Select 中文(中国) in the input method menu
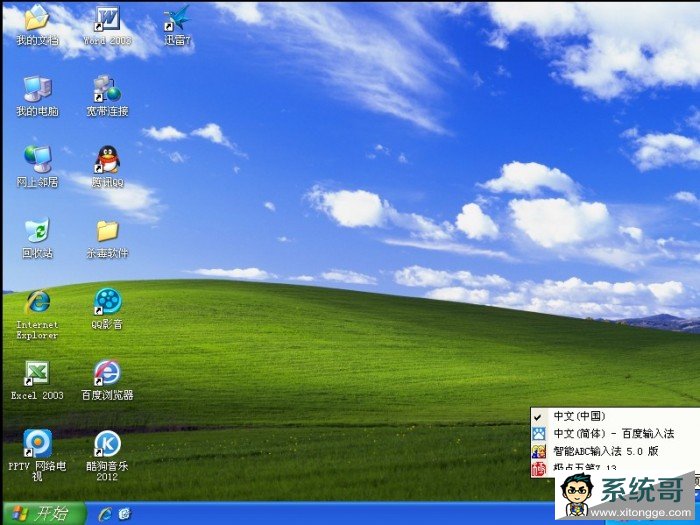Screen dimensions: 700x525 [615, 416]
